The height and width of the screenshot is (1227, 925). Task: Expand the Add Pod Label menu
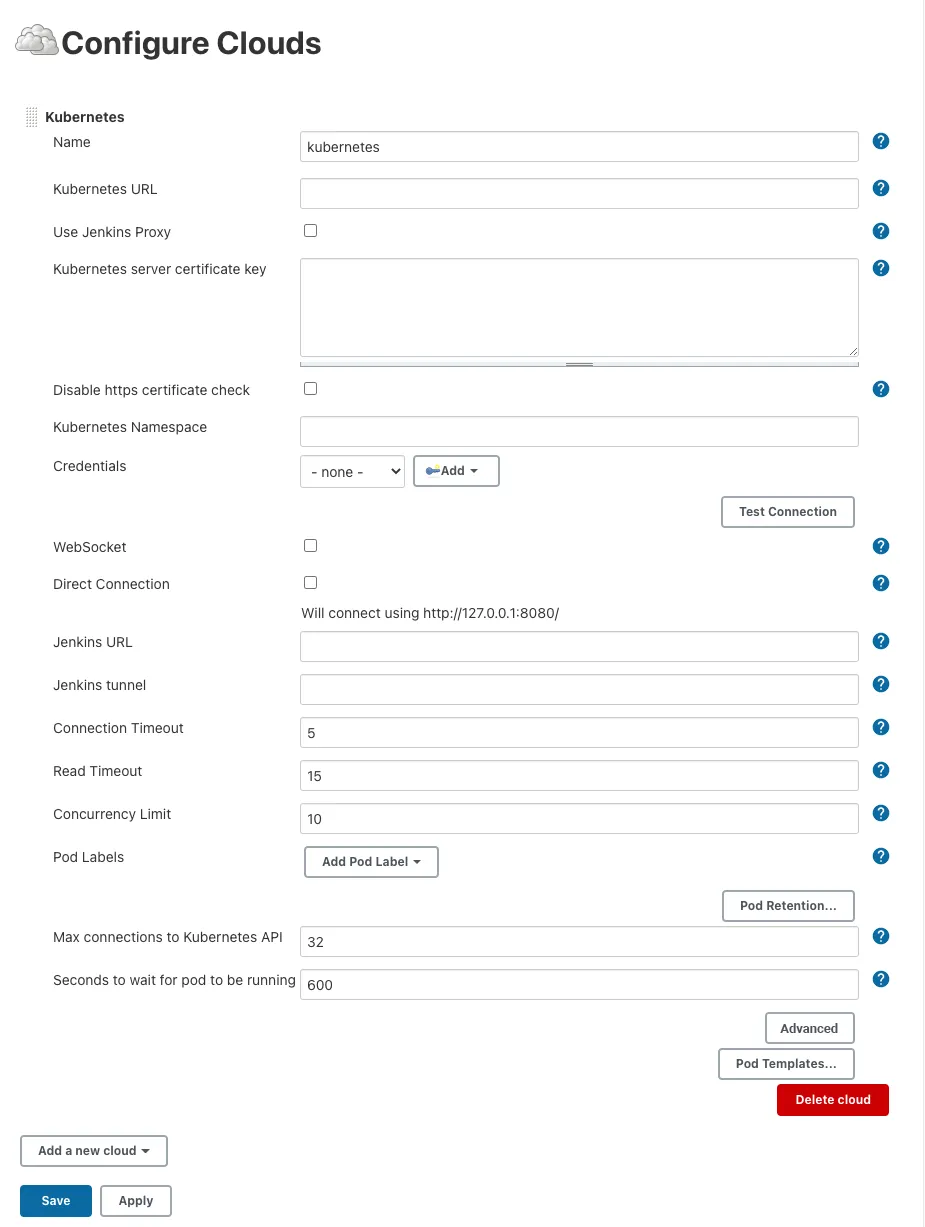tap(371, 862)
